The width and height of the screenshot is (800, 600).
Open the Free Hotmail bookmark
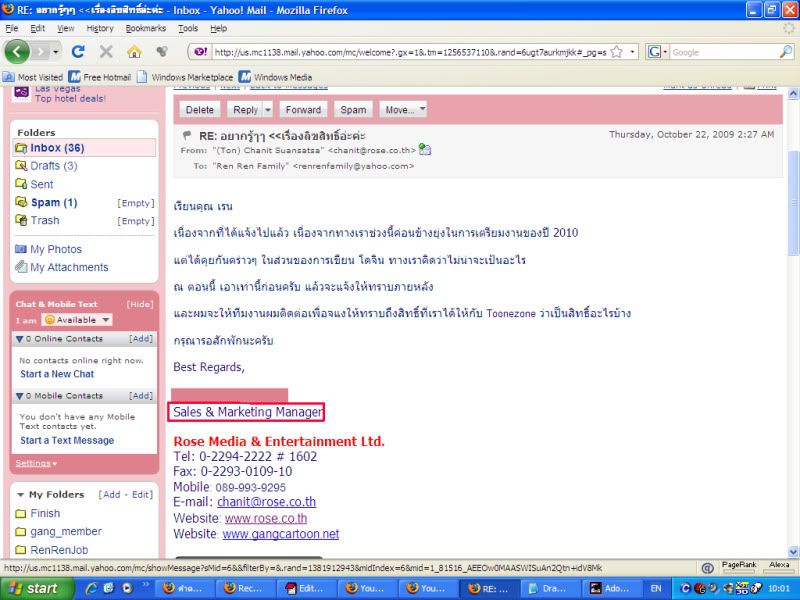pos(99,77)
